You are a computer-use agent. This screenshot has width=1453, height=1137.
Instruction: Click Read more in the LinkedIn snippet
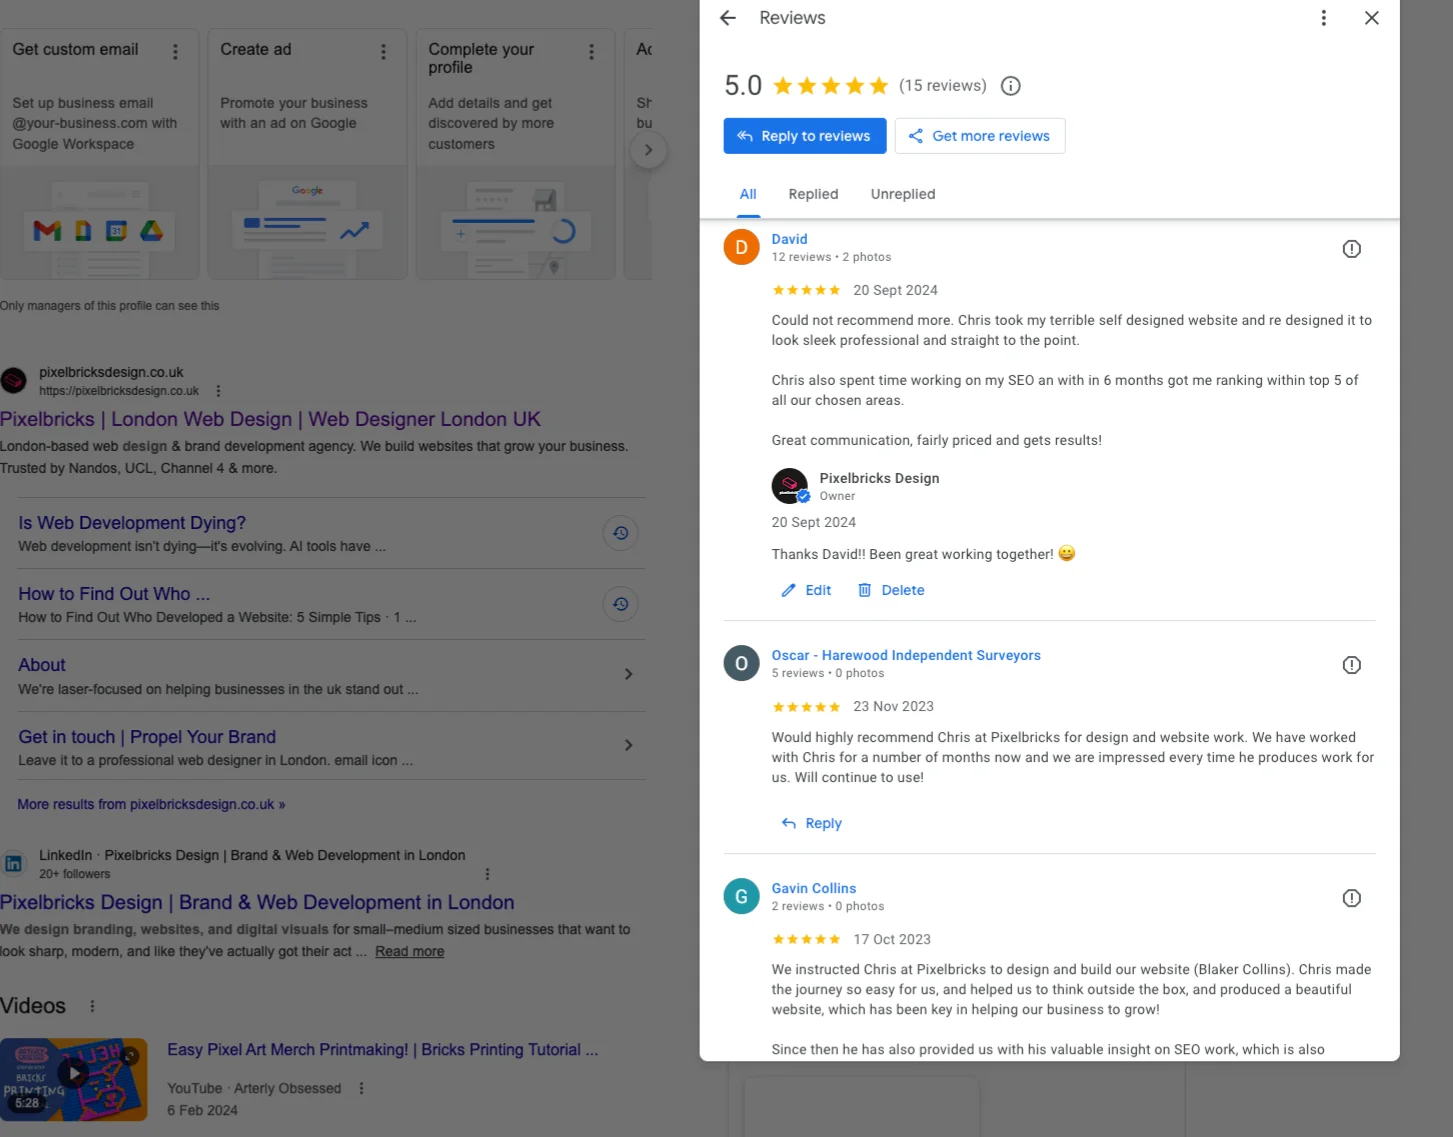point(410,952)
